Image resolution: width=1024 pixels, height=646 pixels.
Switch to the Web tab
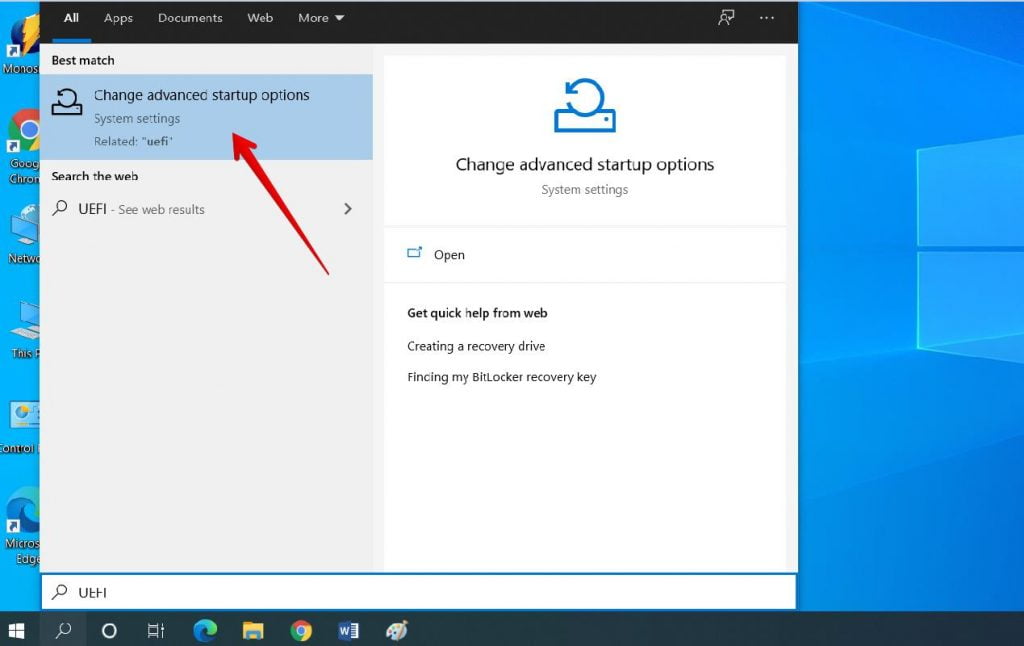point(260,18)
